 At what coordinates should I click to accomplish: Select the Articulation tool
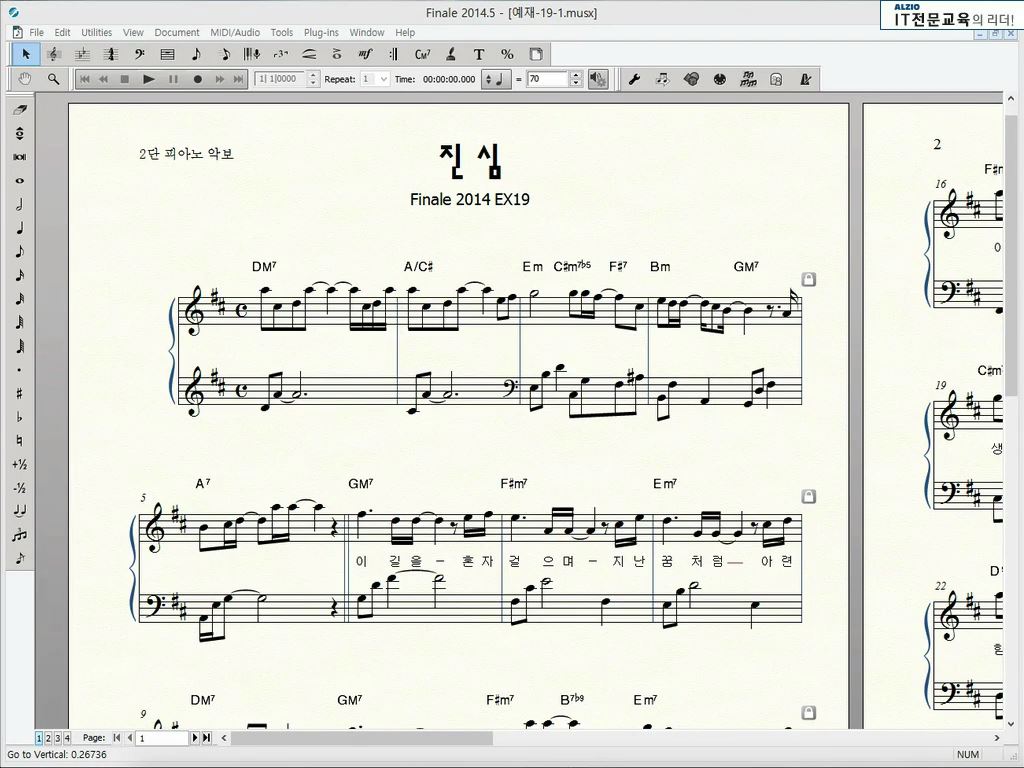pyautogui.click(x=337, y=54)
